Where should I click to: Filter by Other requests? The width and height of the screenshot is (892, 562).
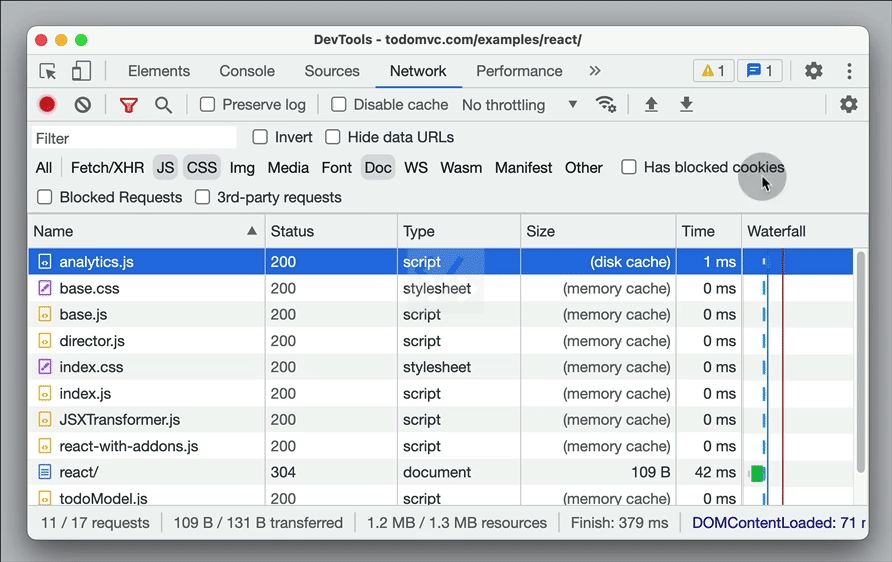[x=584, y=168]
